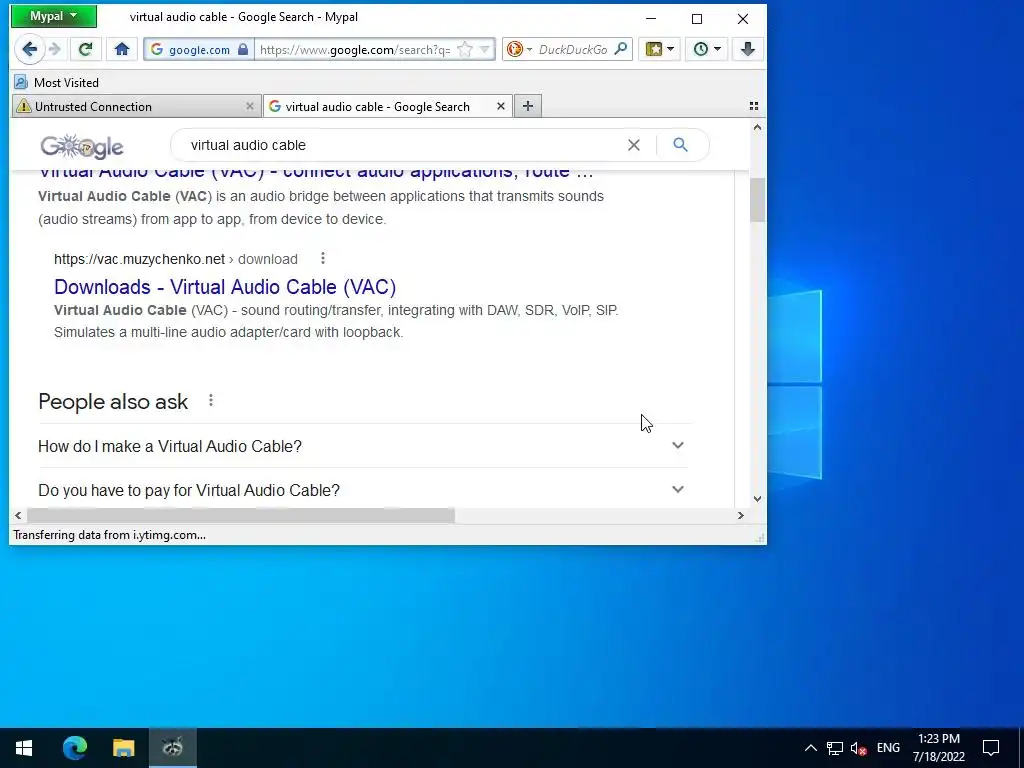Screen dimensions: 1024x768
Task: Show all tabs grid icon
Action: (x=754, y=106)
